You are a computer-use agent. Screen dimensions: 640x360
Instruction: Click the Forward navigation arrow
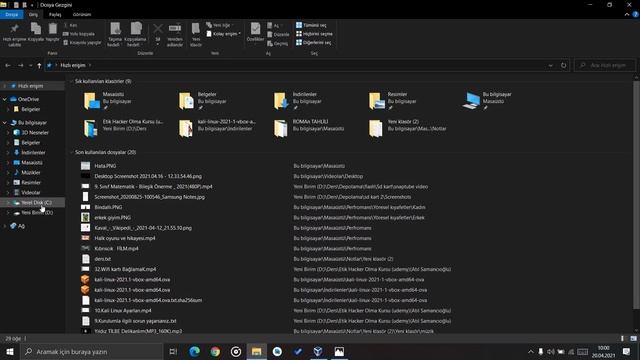pos(20,65)
